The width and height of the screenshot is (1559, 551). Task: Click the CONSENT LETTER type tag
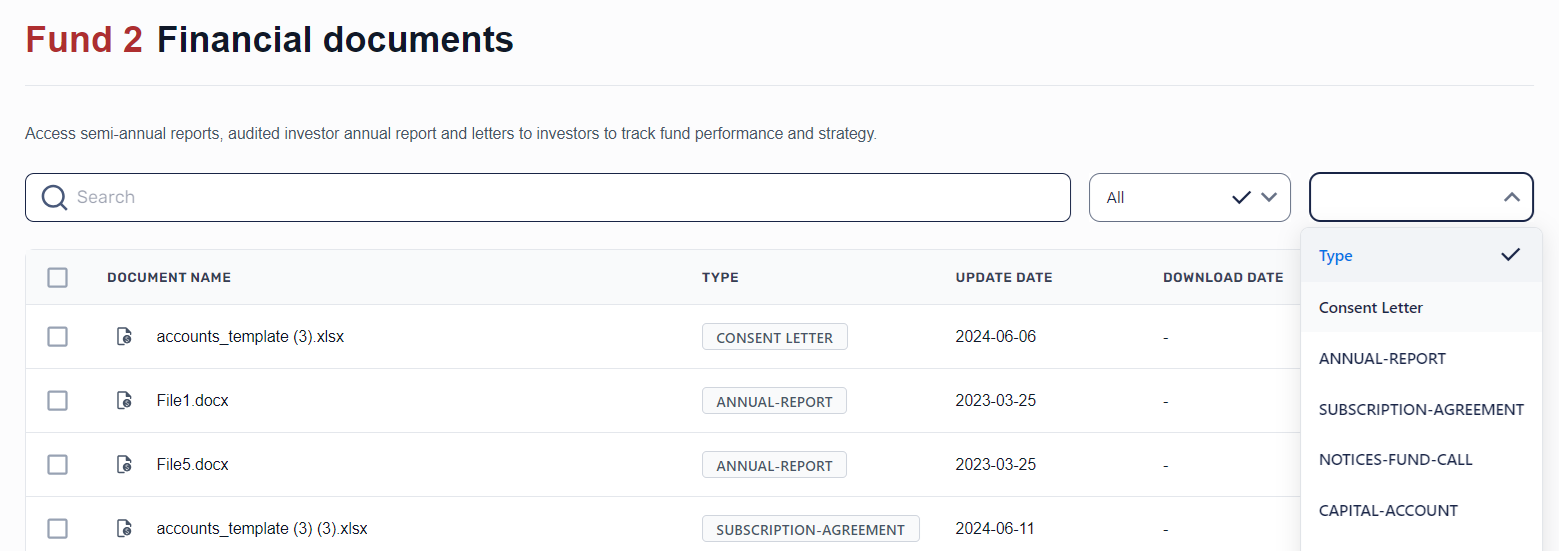point(775,338)
